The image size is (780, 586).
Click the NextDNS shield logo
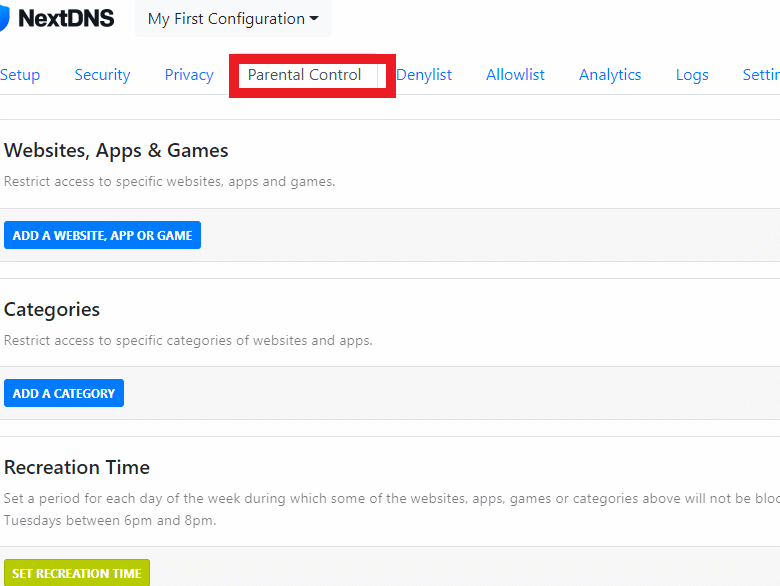coord(4,18)
